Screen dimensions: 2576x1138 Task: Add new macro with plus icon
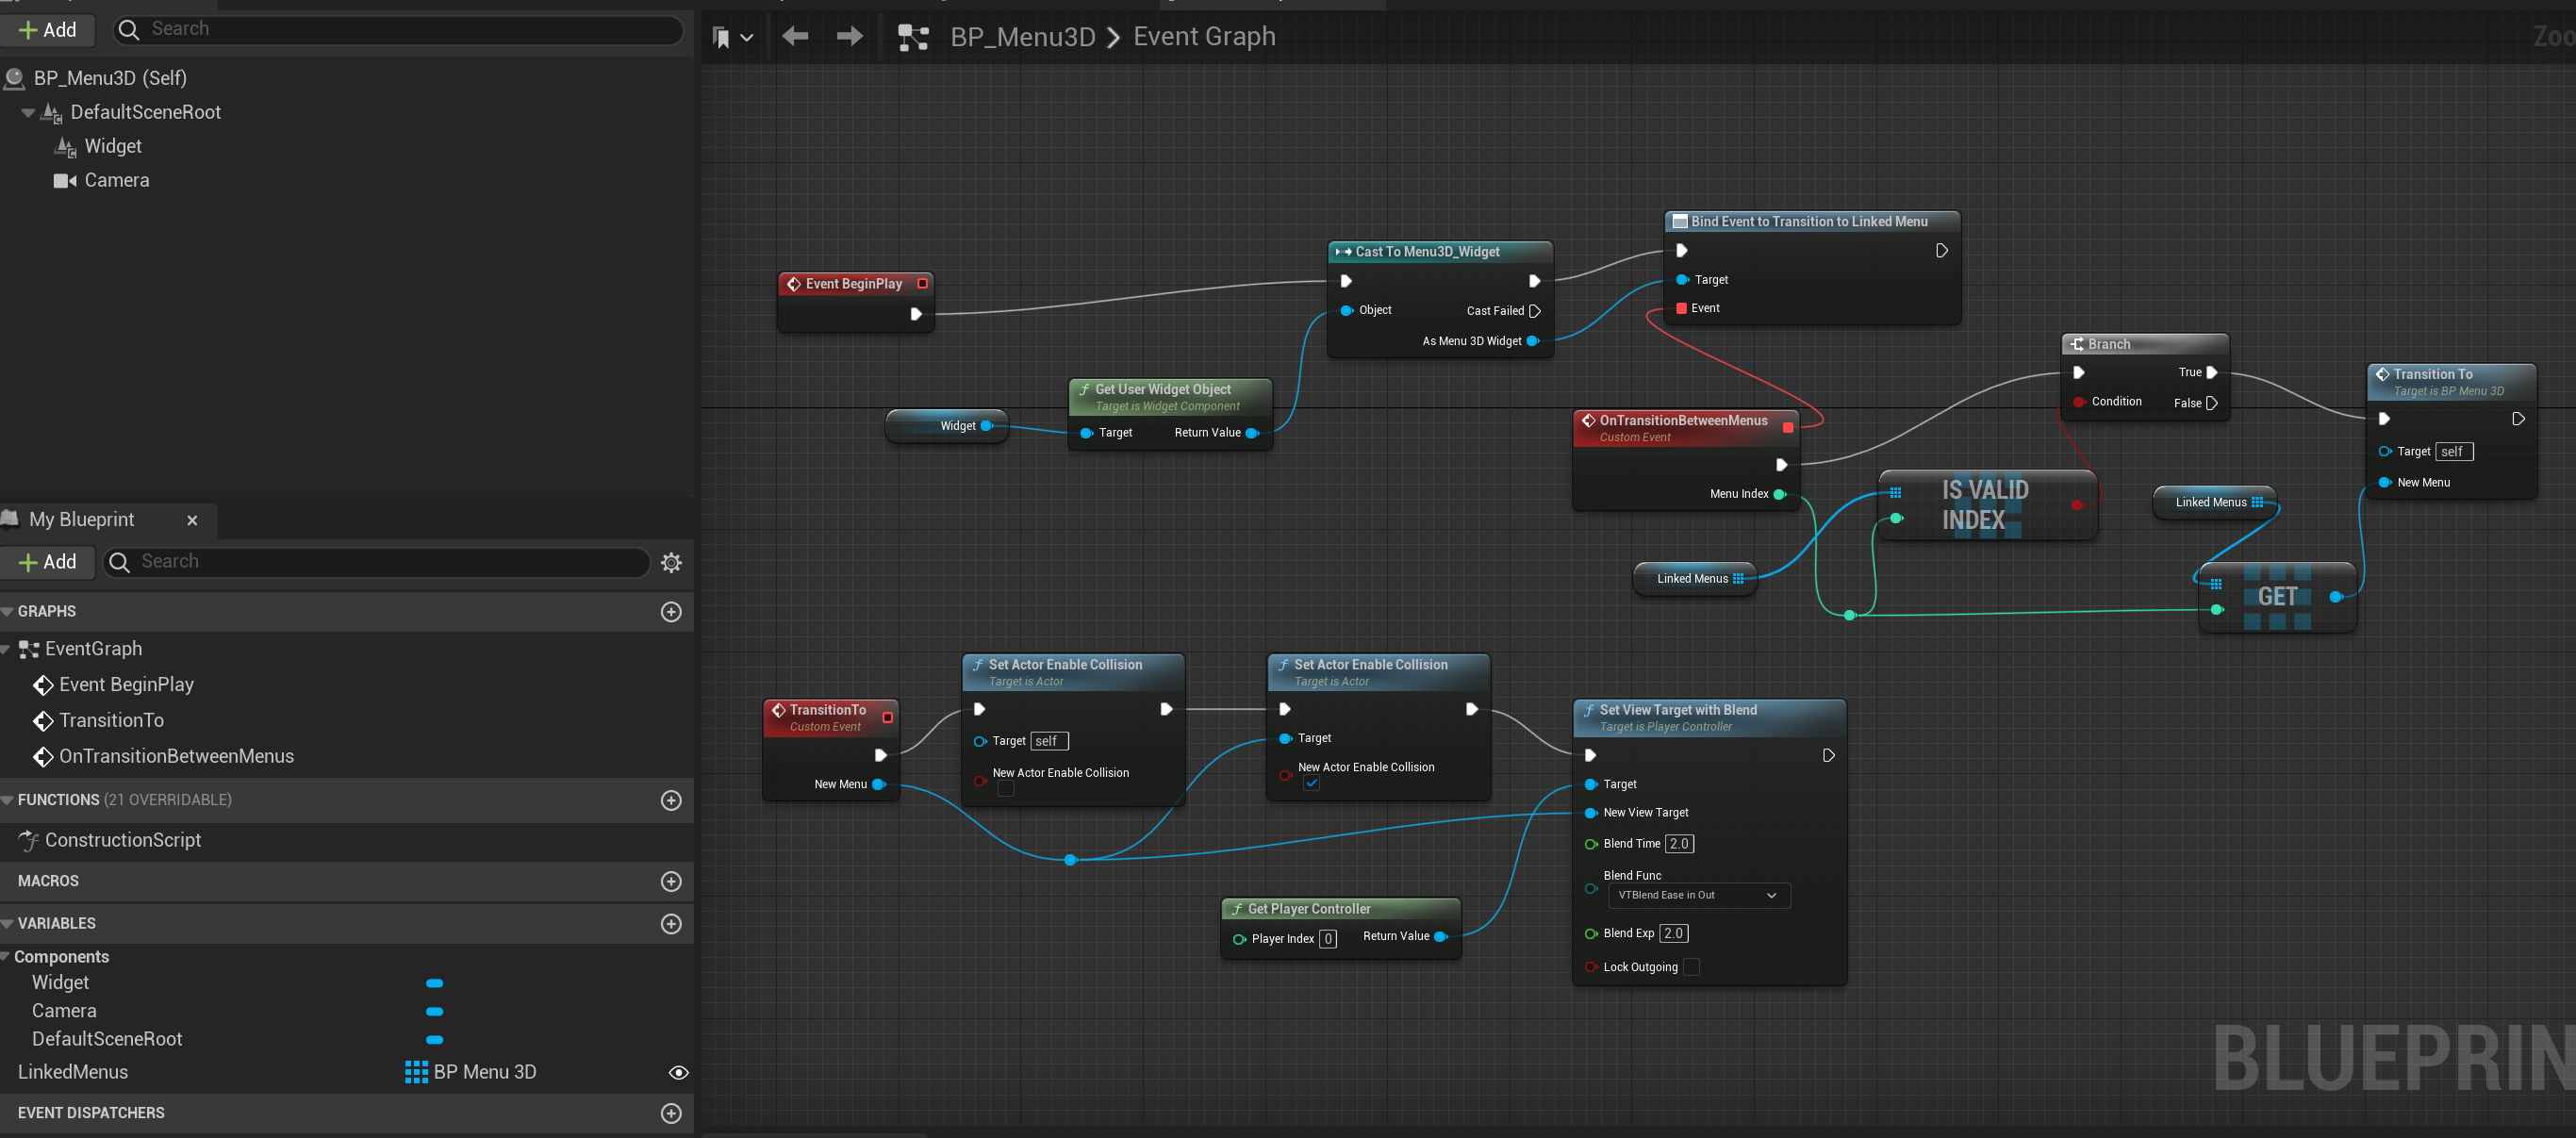click(x=671, y=881)
